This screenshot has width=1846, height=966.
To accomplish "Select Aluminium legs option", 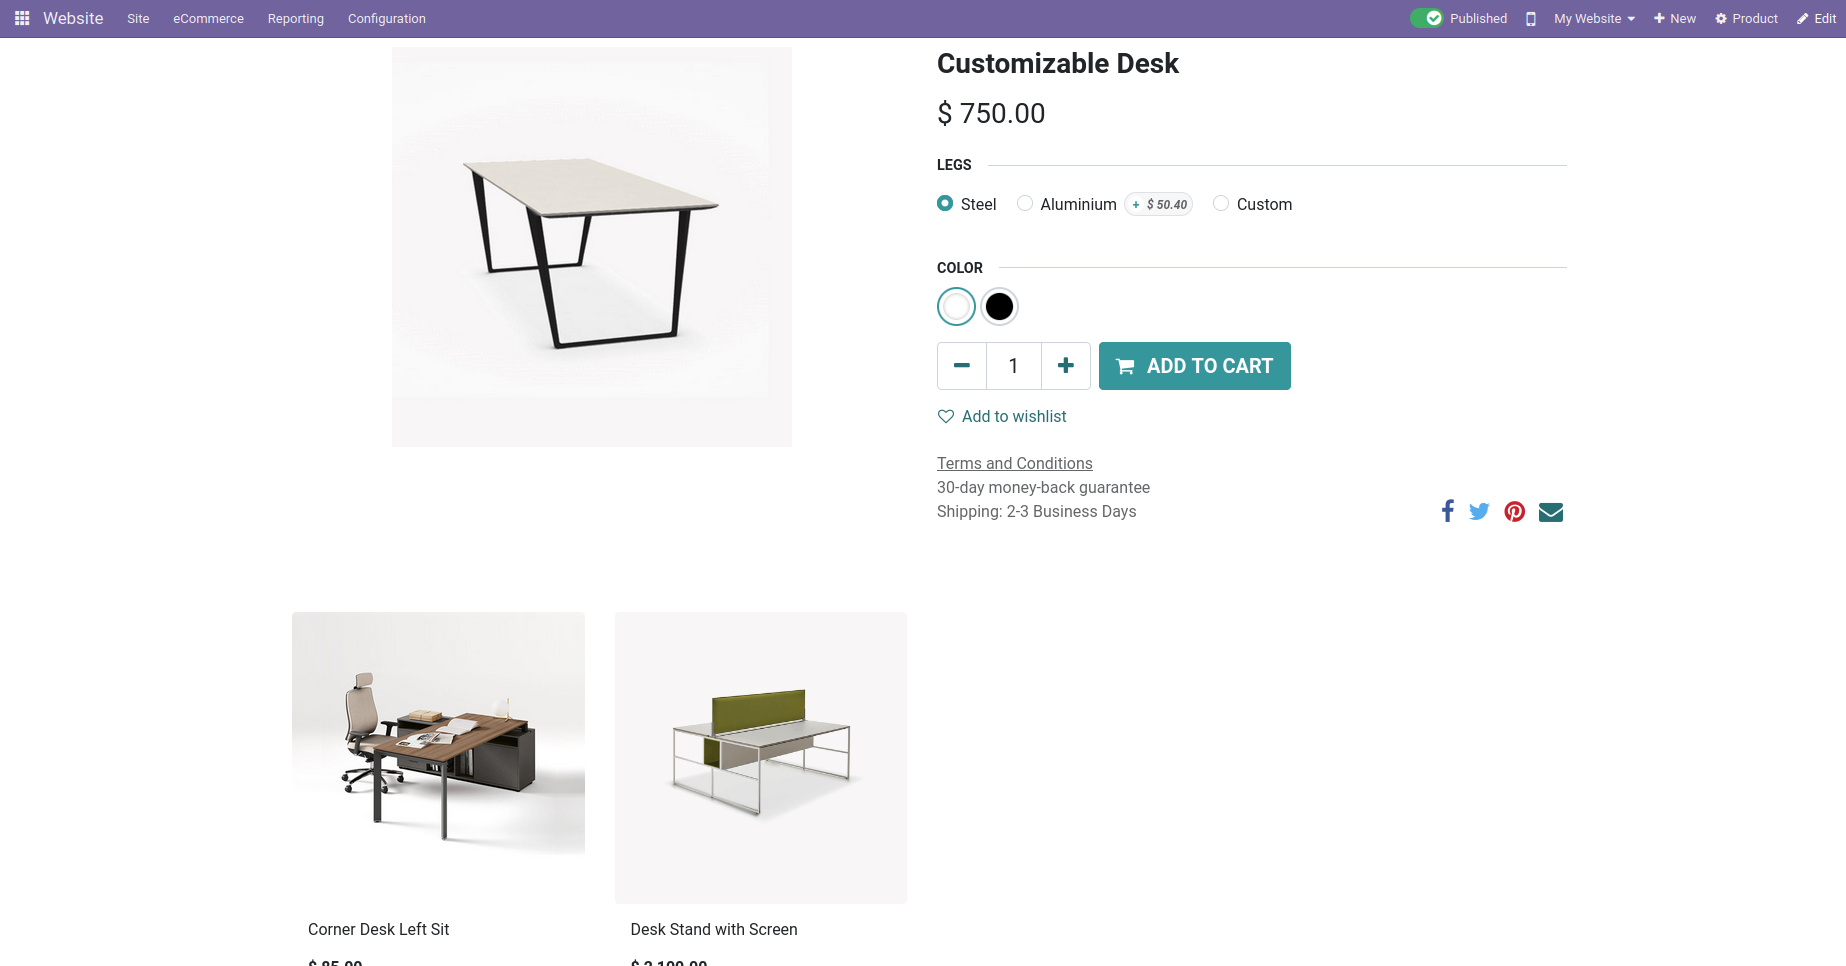I will [1025, 204].
